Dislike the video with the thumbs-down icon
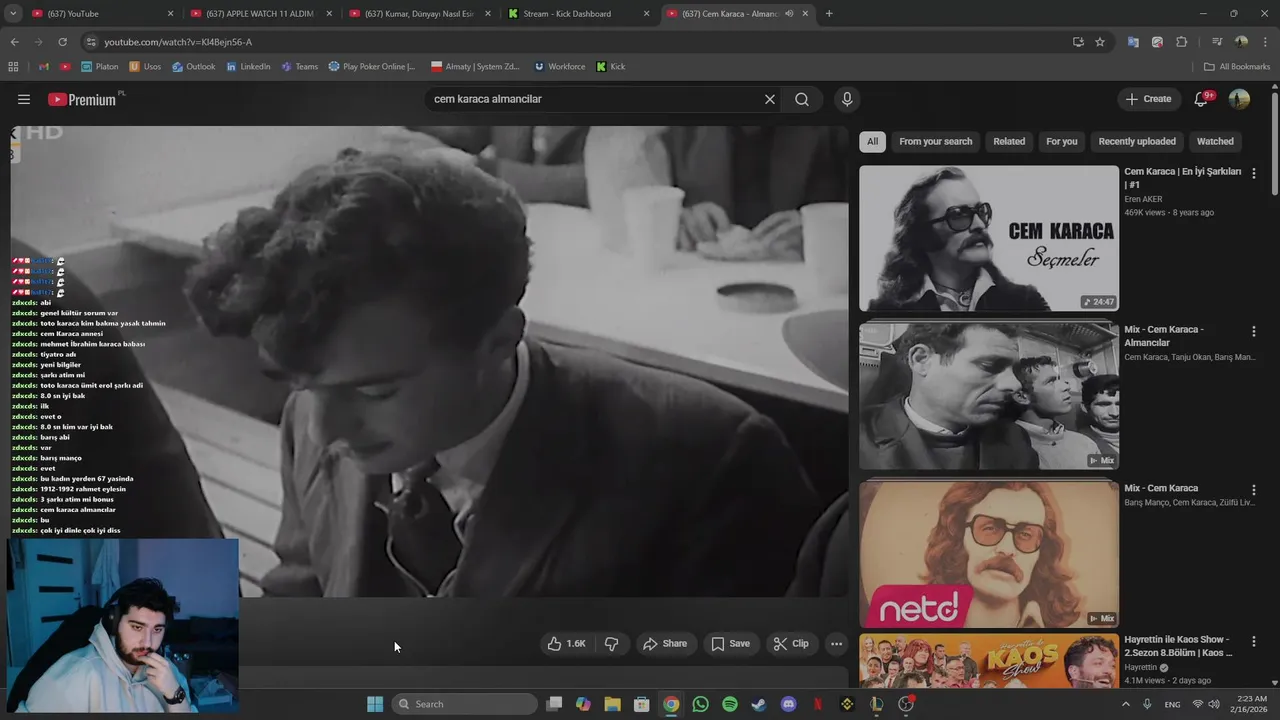This screenshot has height=720, width=1280. 611,644
